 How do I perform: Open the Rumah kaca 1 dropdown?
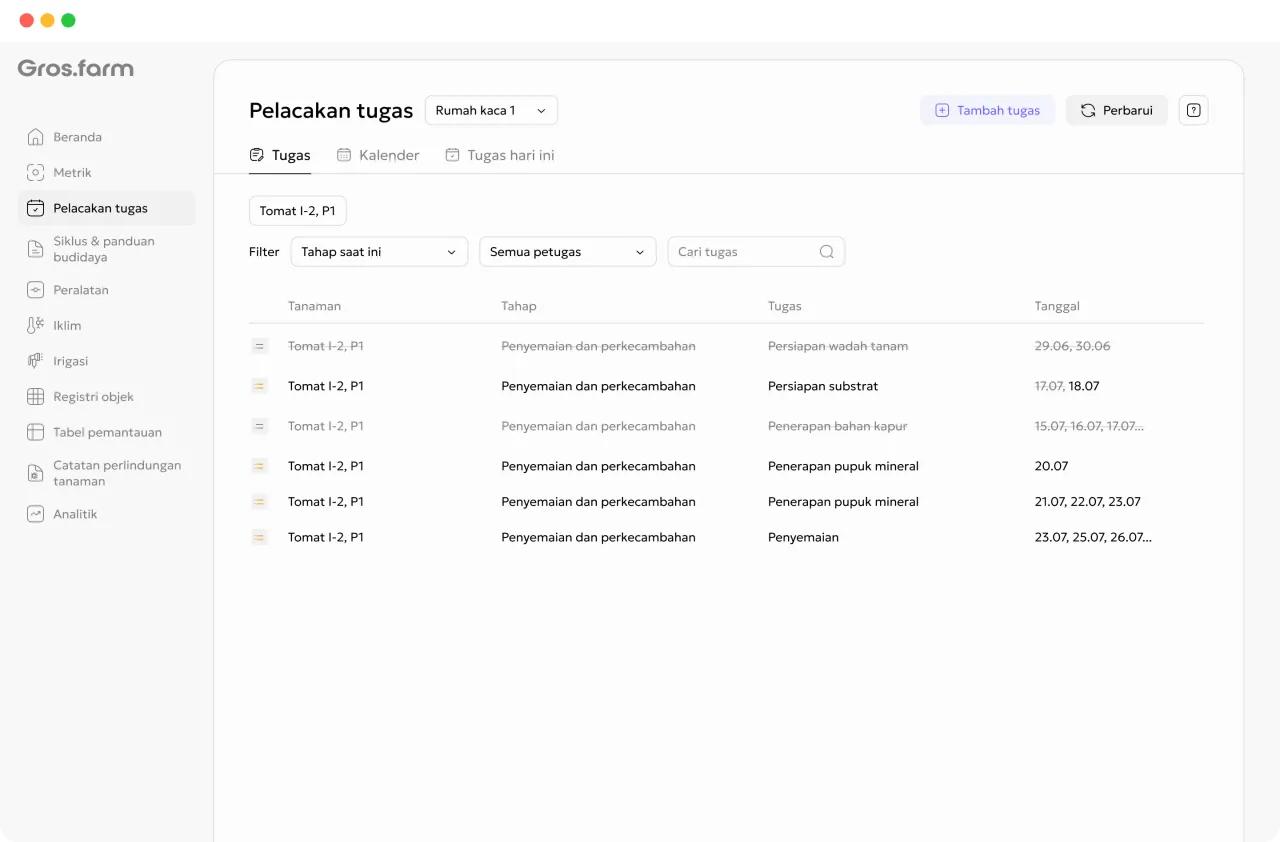point(491,110)
